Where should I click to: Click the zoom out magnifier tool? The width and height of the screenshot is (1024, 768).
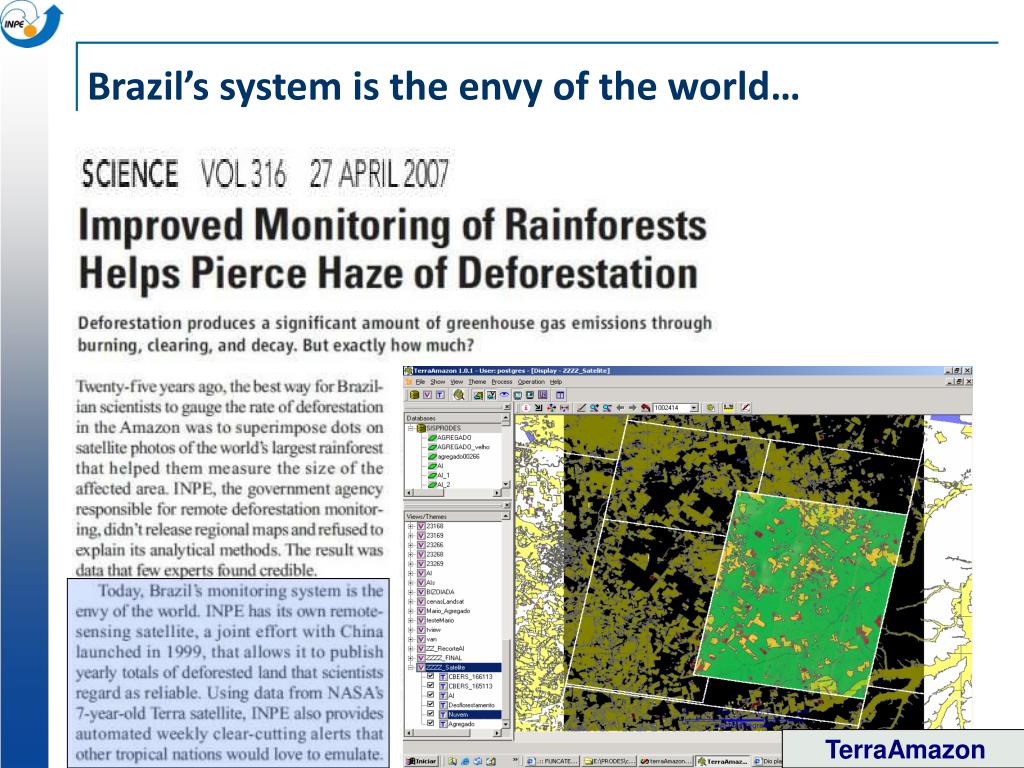tap(607, 408)
